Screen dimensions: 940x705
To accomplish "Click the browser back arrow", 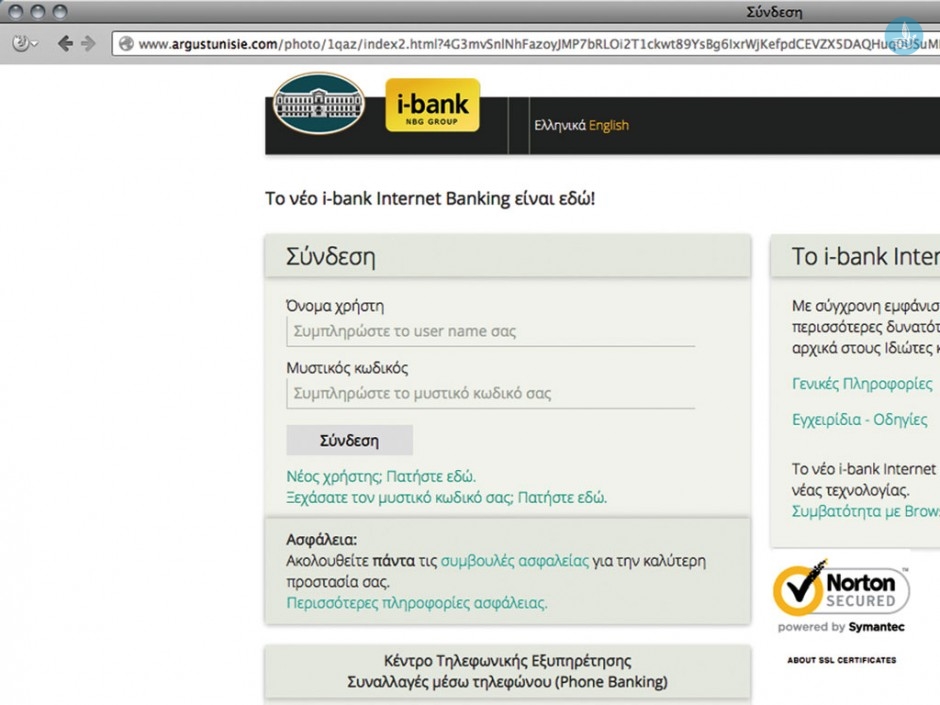I will [65, 43].
